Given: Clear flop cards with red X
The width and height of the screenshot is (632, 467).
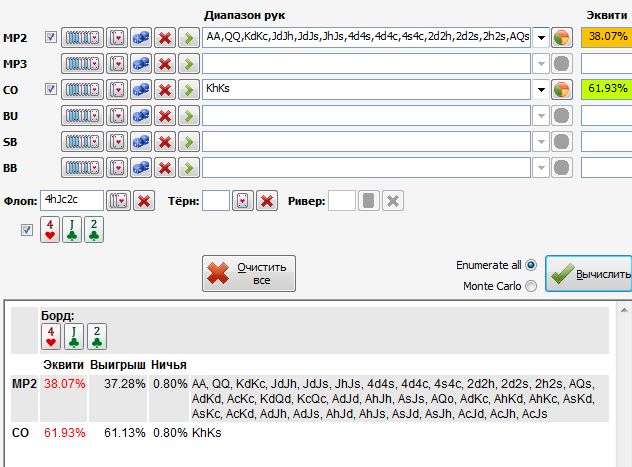Looking at the screenshot, I should pos(144,201).
